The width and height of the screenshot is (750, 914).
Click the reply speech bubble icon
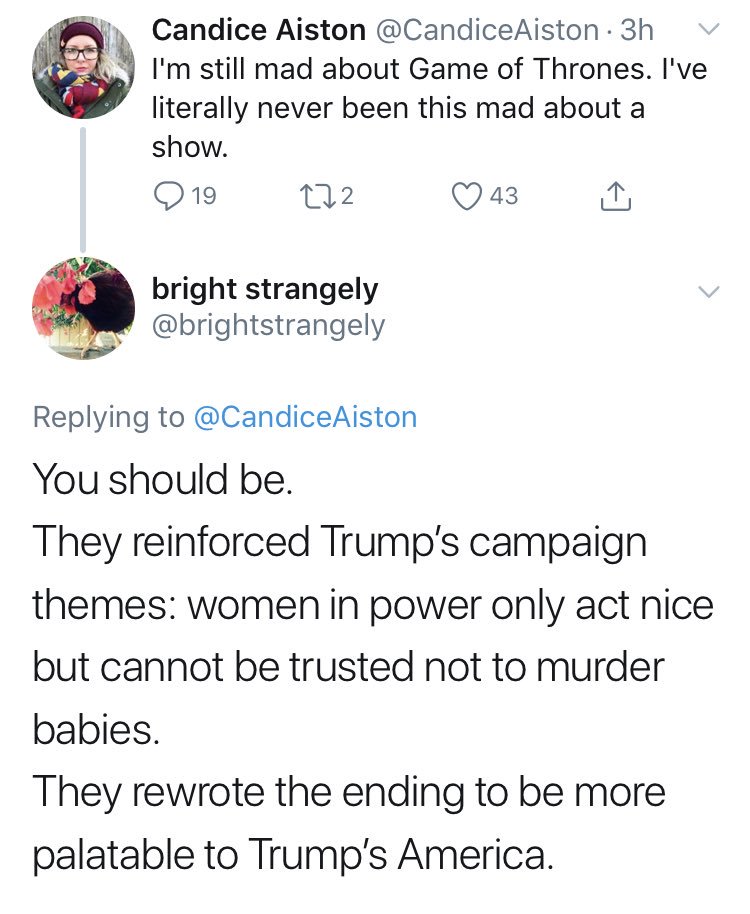[168, 196]
